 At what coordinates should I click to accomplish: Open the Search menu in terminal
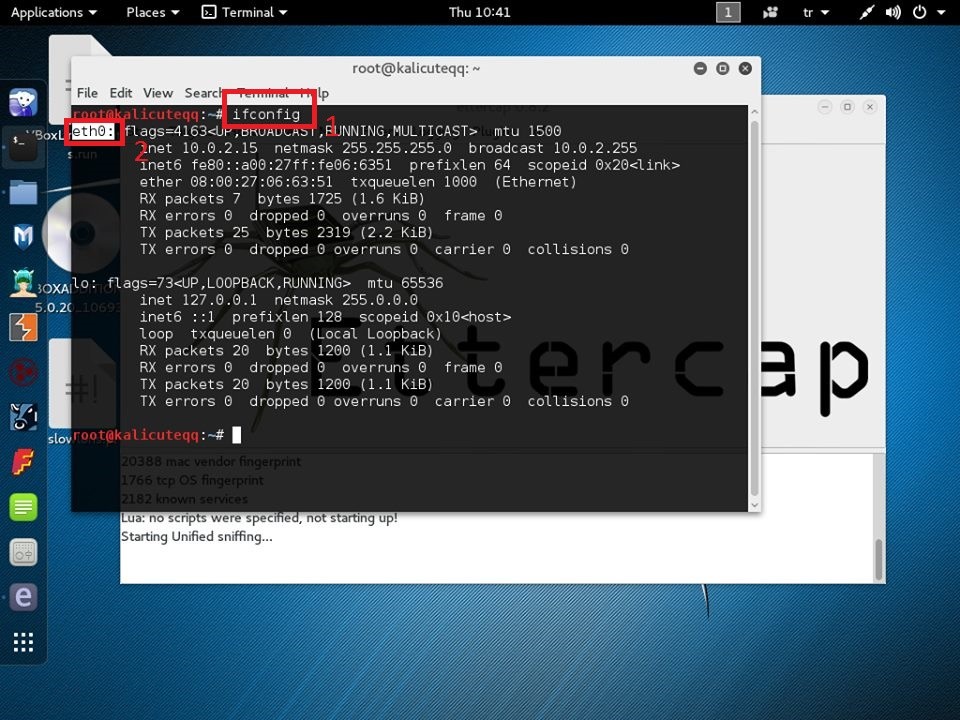pyautogui.click(x=203, y=93)
